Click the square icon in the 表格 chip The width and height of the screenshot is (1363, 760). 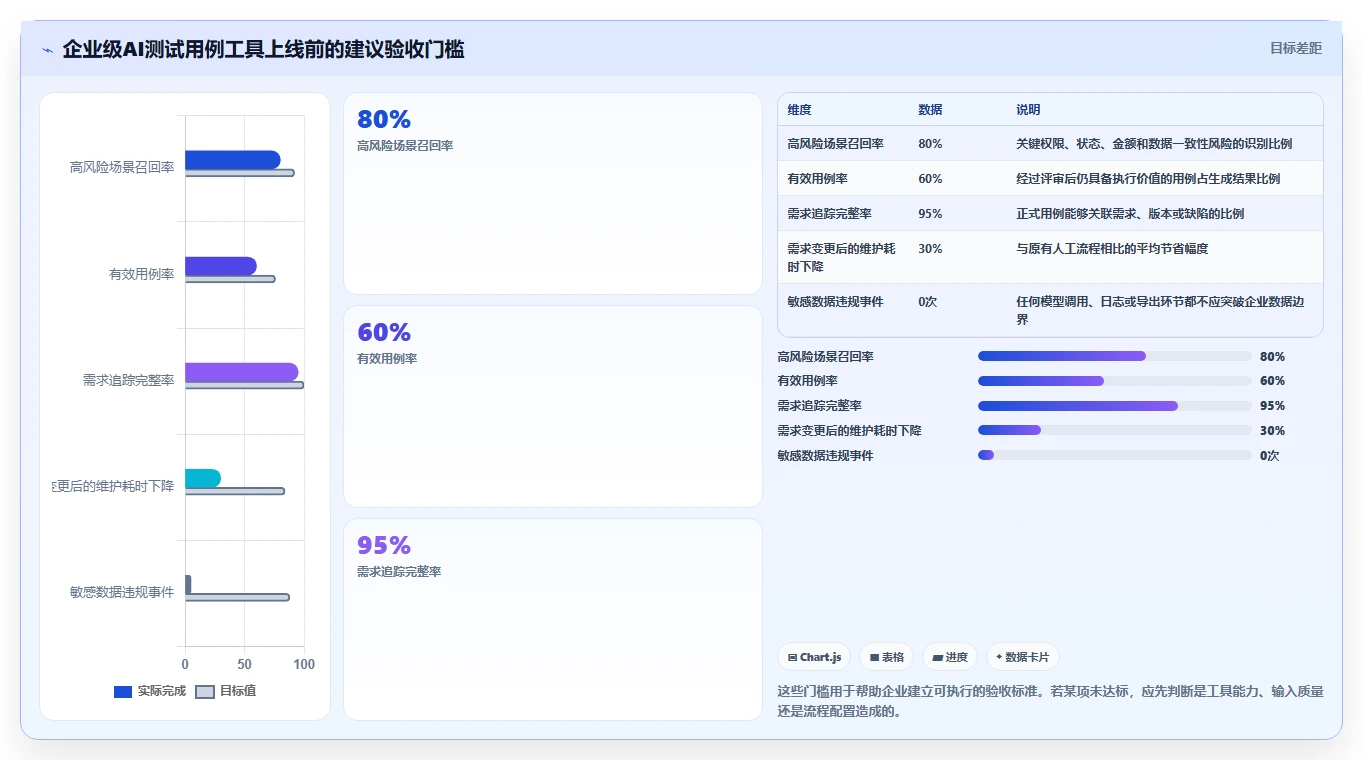[874, 658]
